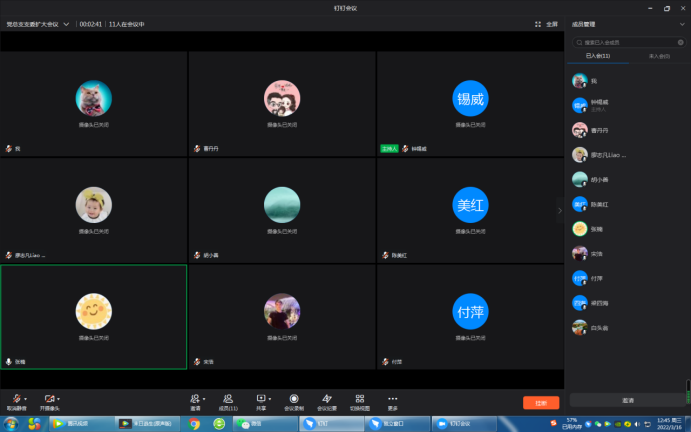
Task: Click the search joined members field
Action: (x=630, y=42)
